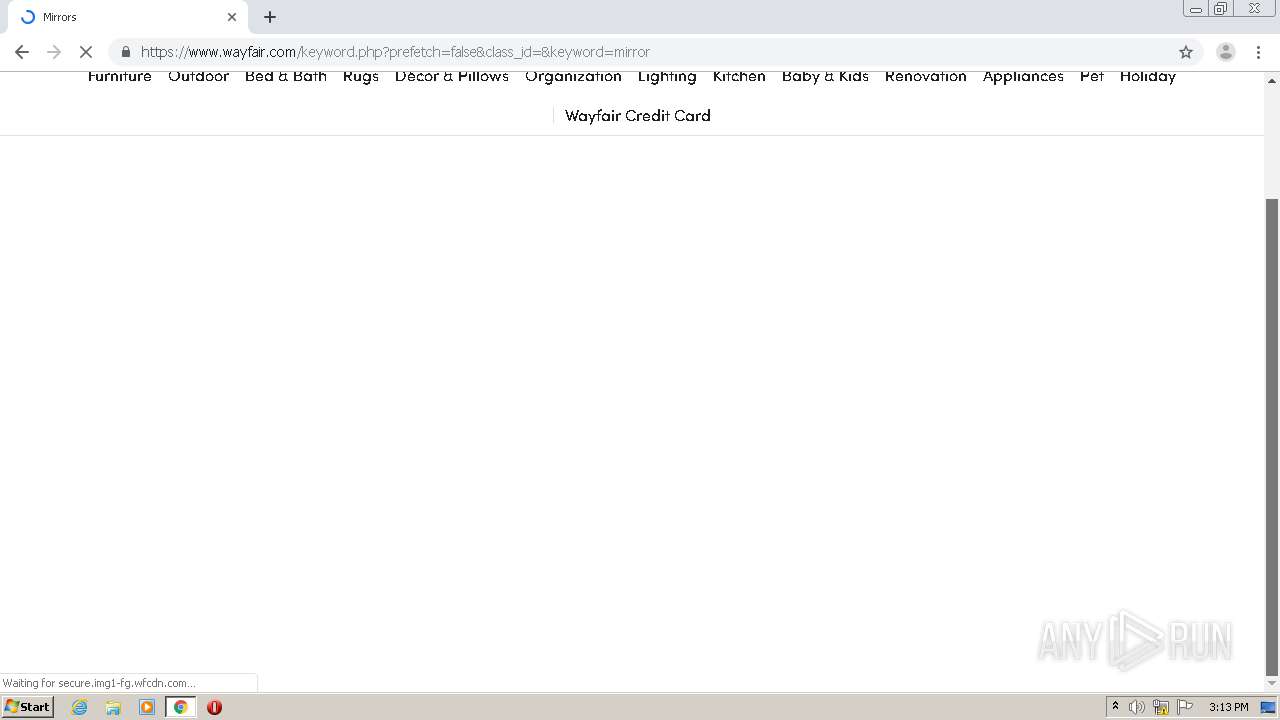This screenshot has width=1280, height=720.
Task: Open Décor & Pillows category
Action: click(452, 77)
